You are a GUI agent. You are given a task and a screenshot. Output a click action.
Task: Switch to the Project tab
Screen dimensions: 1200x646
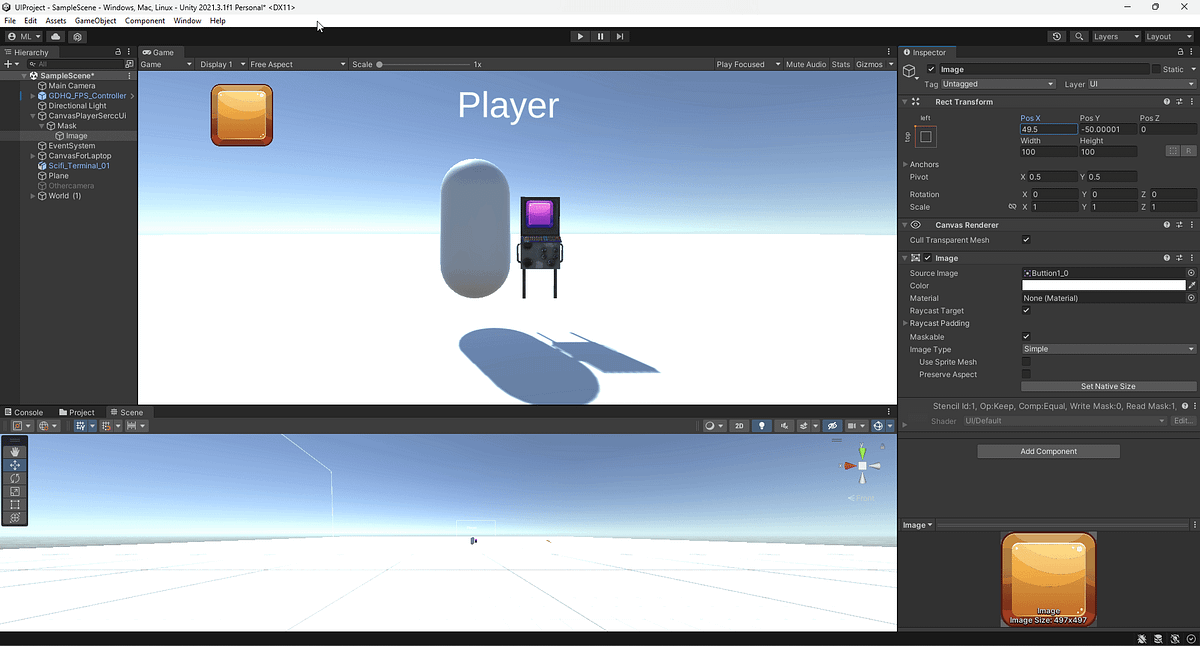tap(77, 411)
